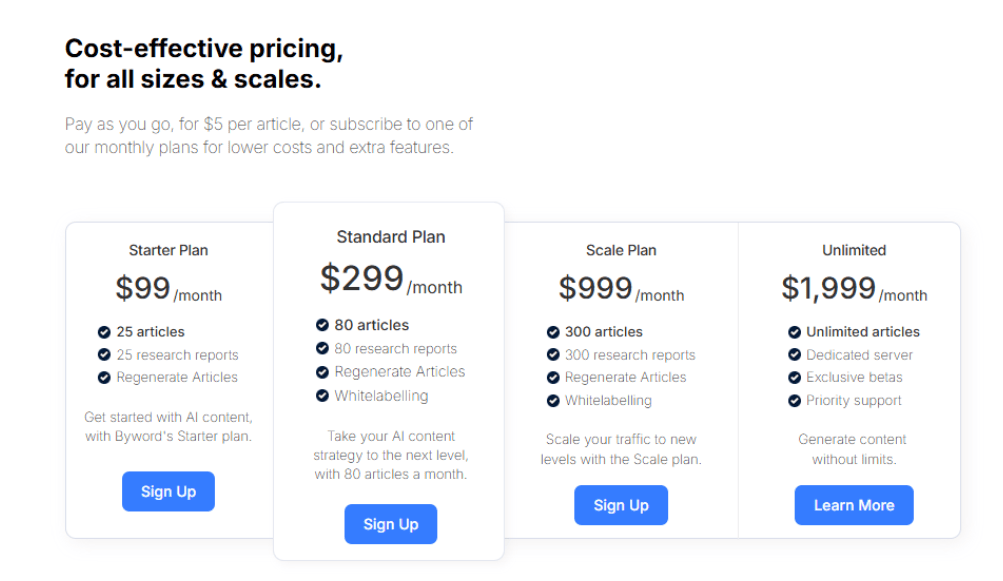The height and width of the screenshot is (581, 1003).
Task: Click the "Cost-effective pricing" heading
Action: pyautogui.click(x=203, y=48)
